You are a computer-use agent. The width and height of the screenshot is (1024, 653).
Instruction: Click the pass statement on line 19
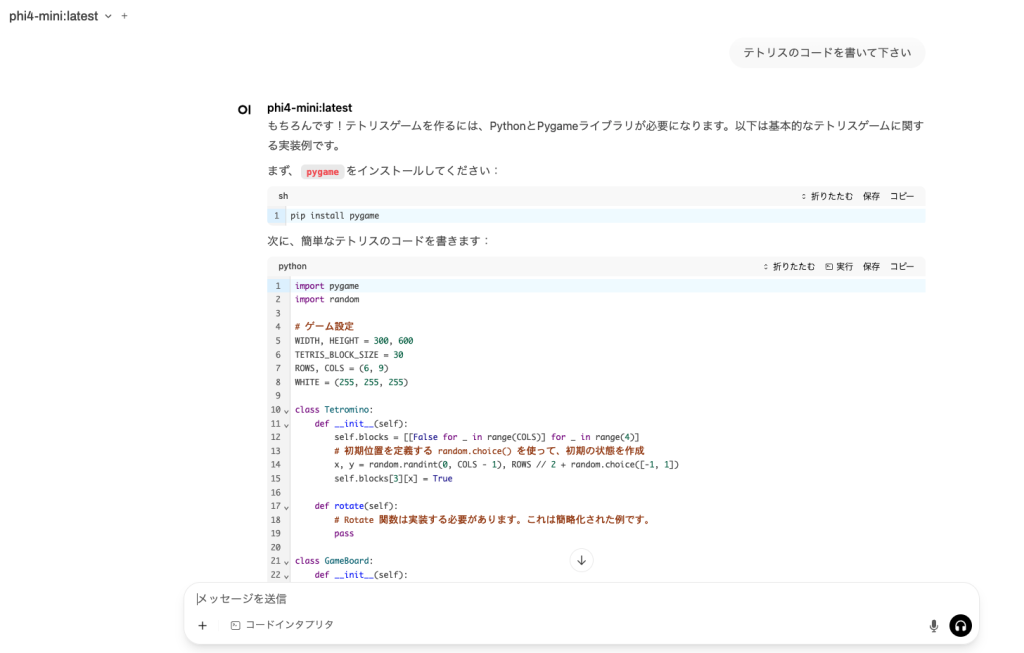[344, 534]
